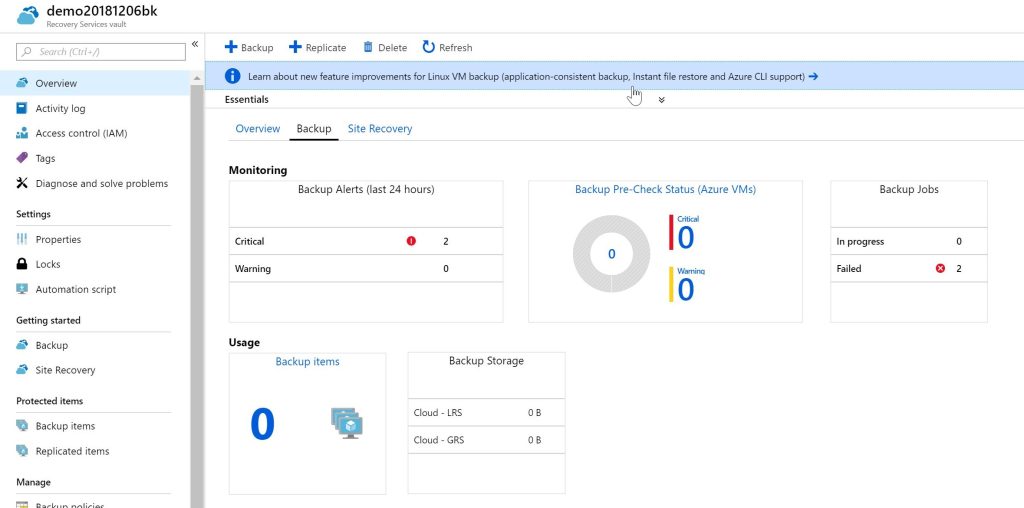Click the Recovery Services vault cloud icon

coord(27,16)
